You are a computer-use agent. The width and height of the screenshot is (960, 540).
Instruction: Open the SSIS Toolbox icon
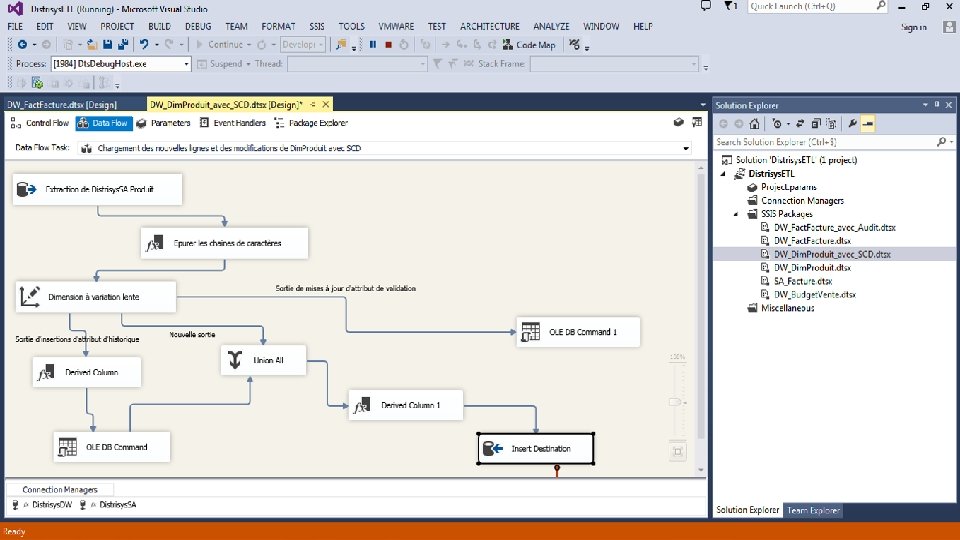(x=678, y=122)
